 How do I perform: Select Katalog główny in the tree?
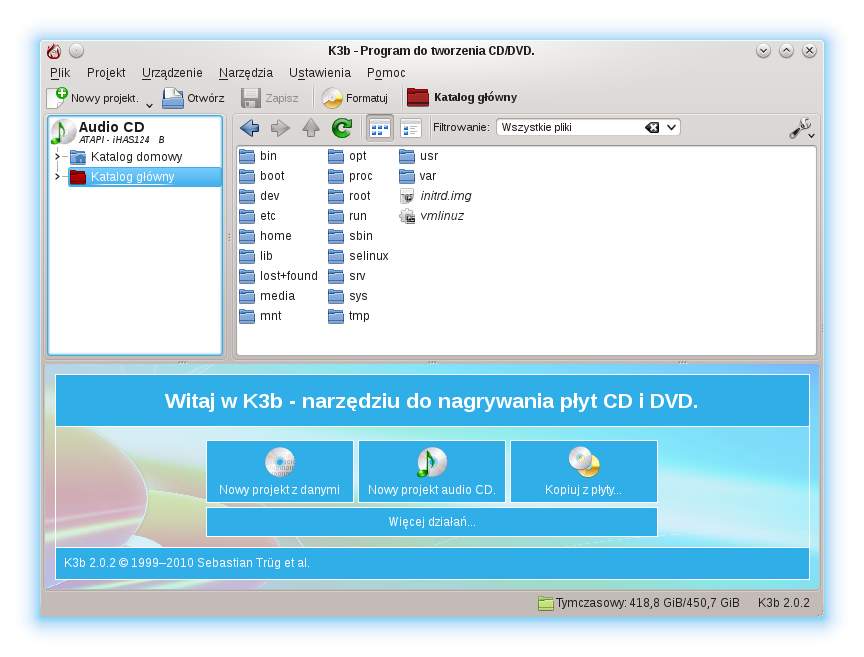tap(144, 176)
